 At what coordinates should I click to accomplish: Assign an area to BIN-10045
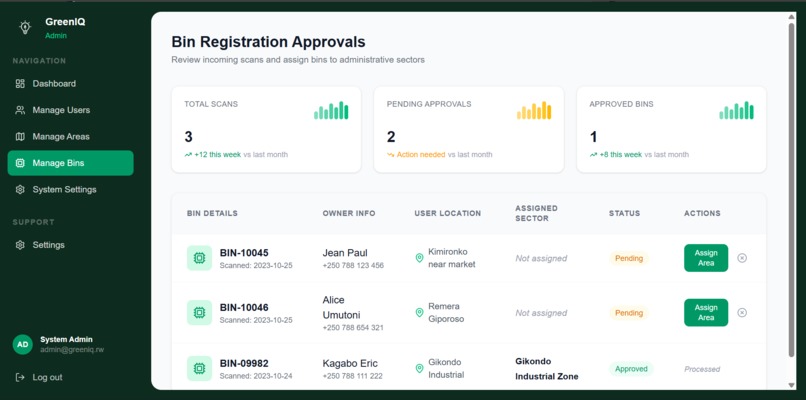click(706, 258)
